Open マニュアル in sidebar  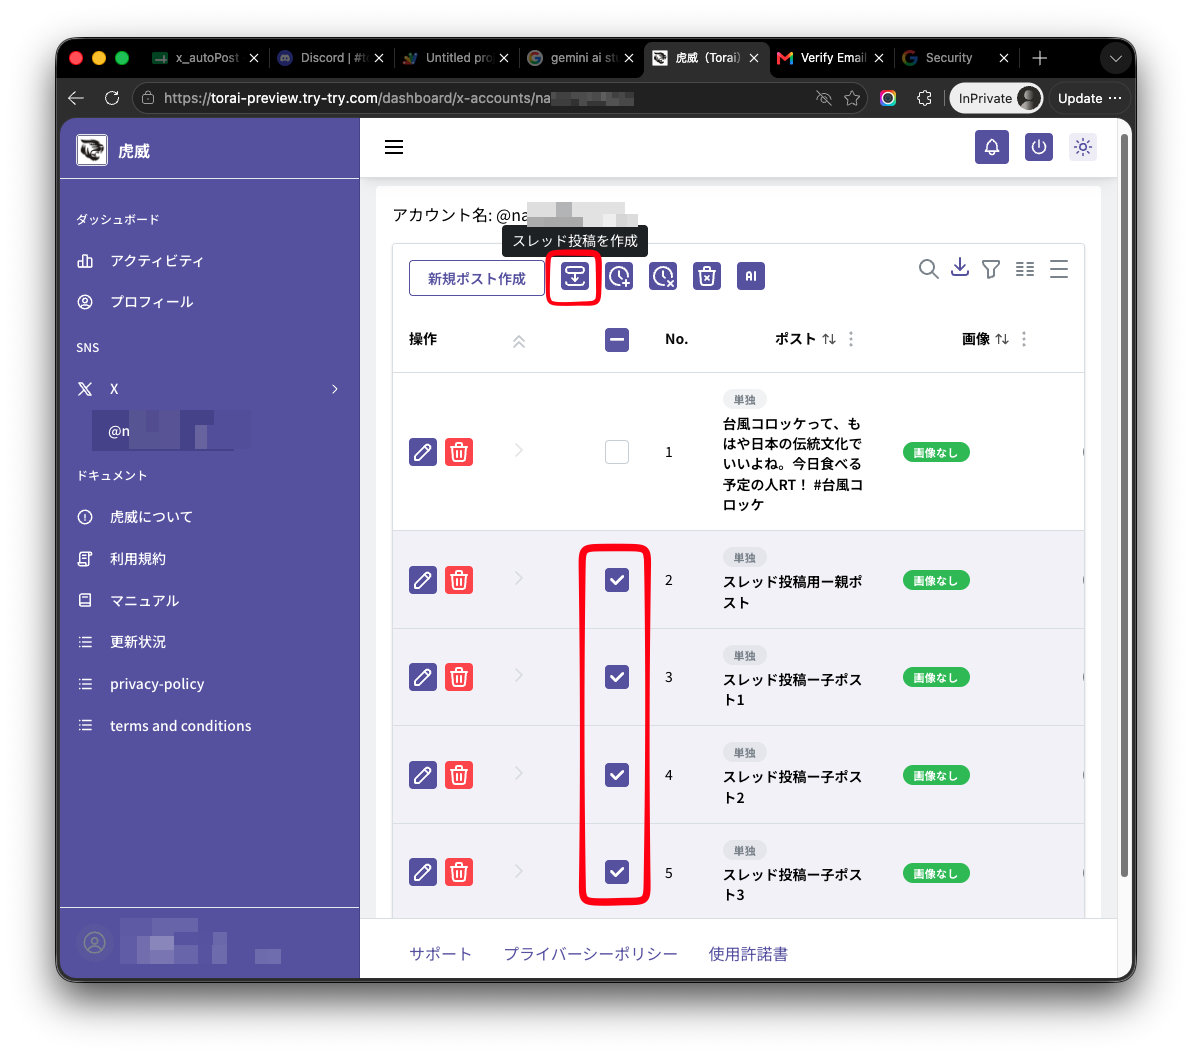(144, 601)
